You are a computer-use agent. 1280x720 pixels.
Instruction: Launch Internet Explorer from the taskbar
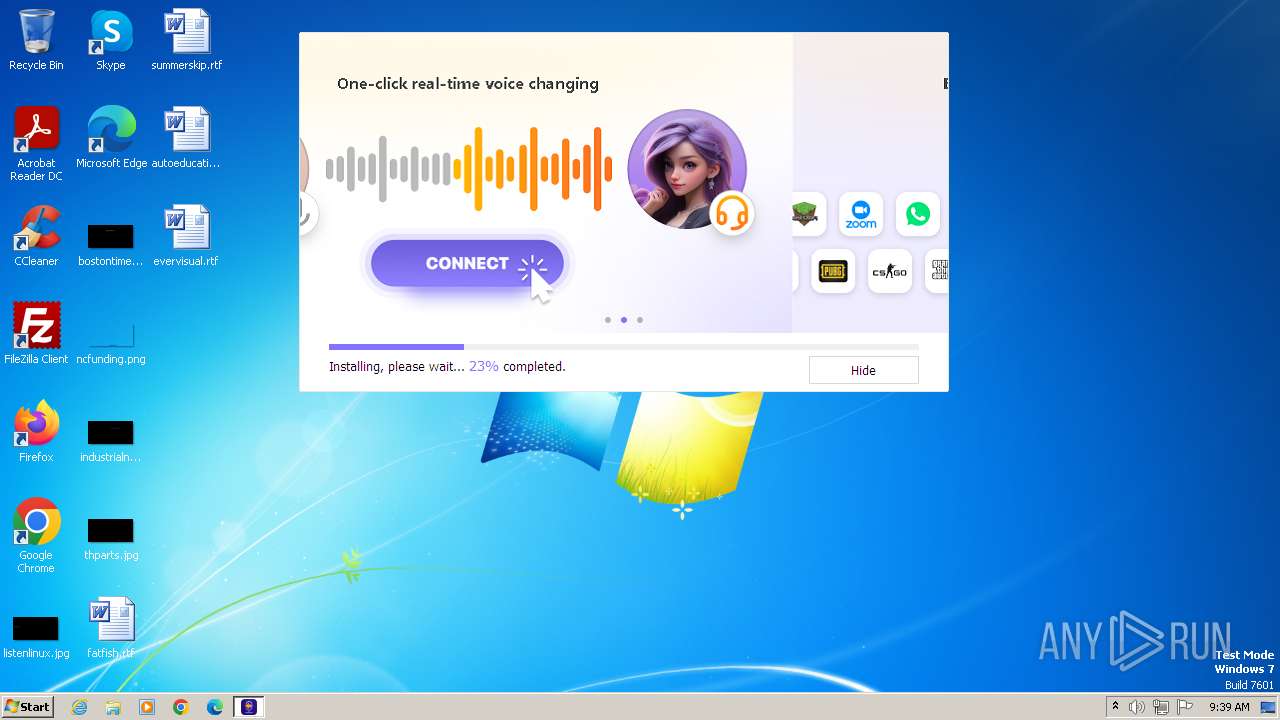pos(80,707)
